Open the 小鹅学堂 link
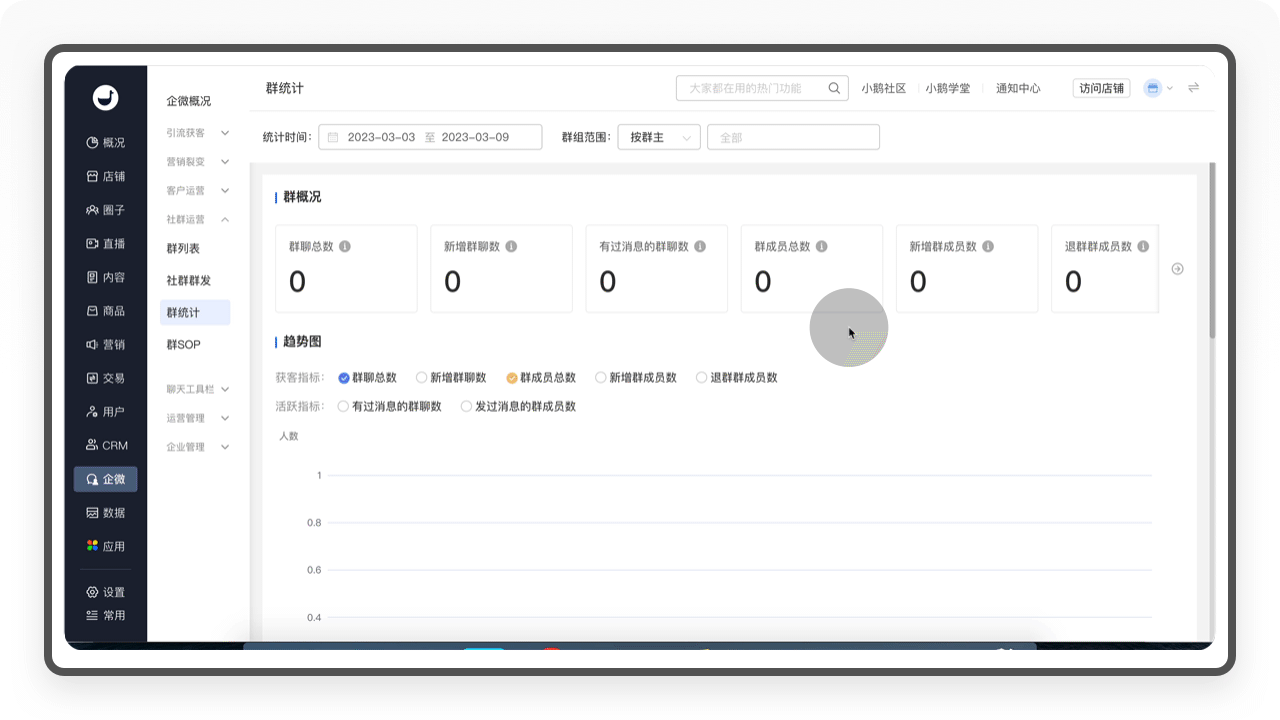Viewport: 1280px width, 720px height. click(x=948, y=88)
